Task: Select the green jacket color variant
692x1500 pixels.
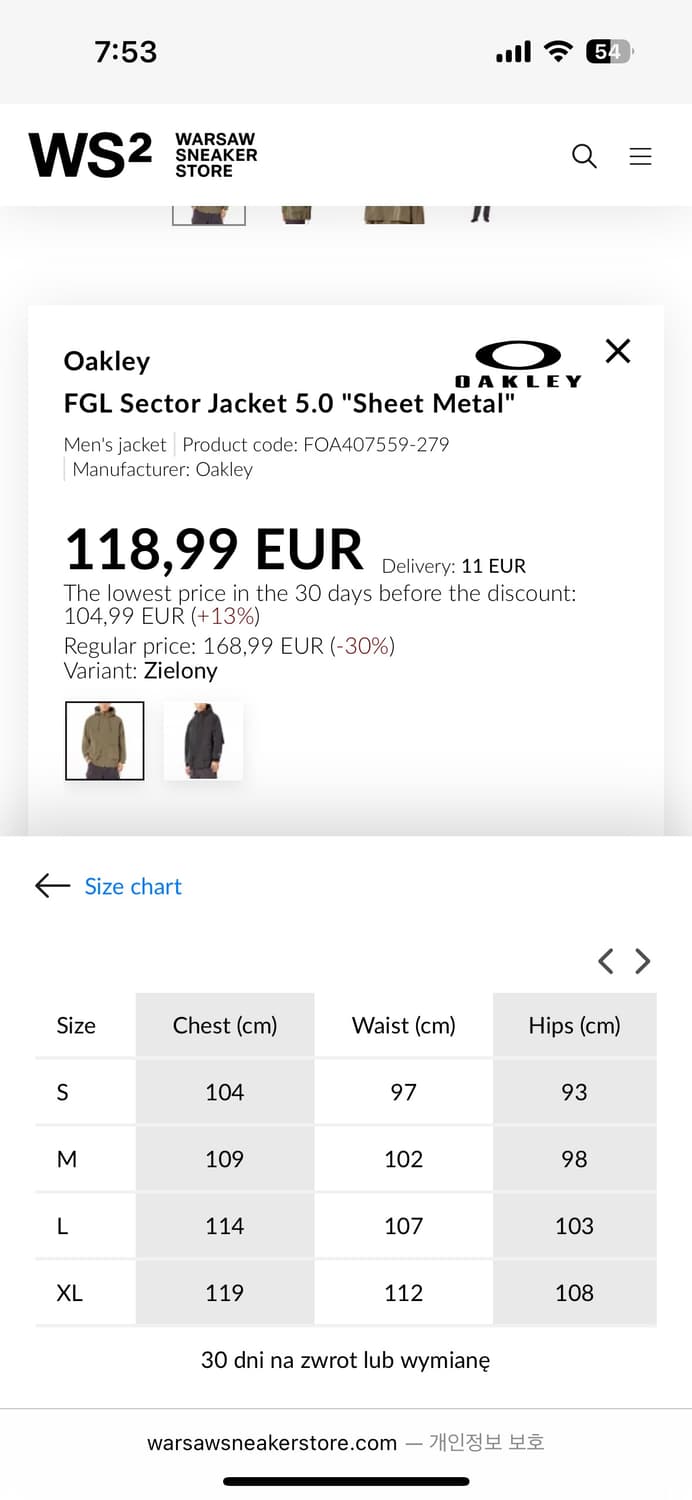Action: pyautogui.click(x=105, y=741)
